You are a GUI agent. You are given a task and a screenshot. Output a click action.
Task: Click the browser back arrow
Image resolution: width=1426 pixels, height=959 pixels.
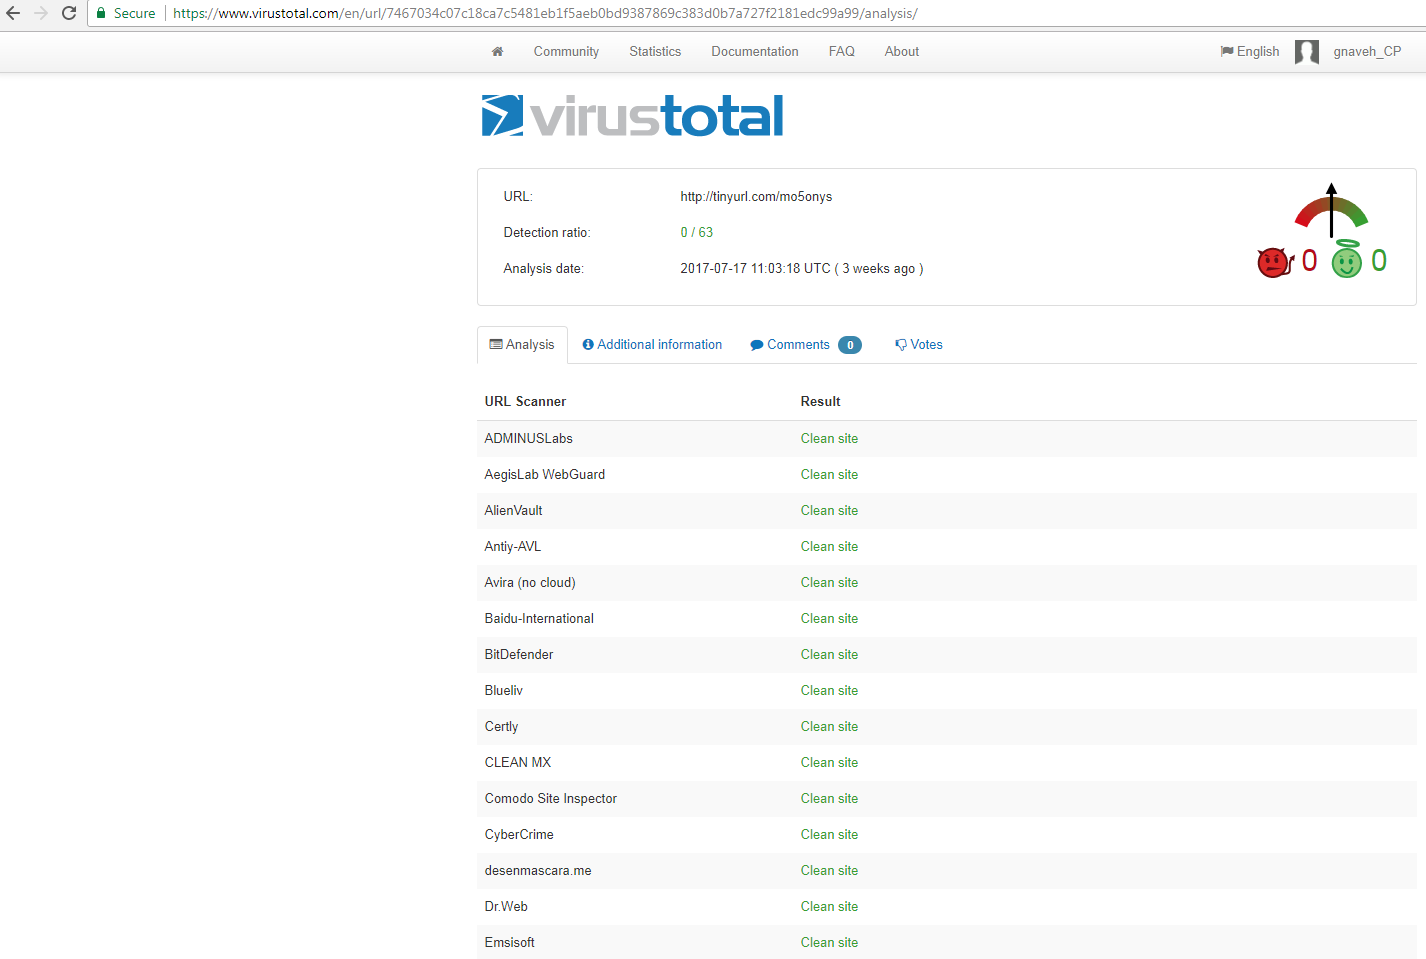pos(13,13)
